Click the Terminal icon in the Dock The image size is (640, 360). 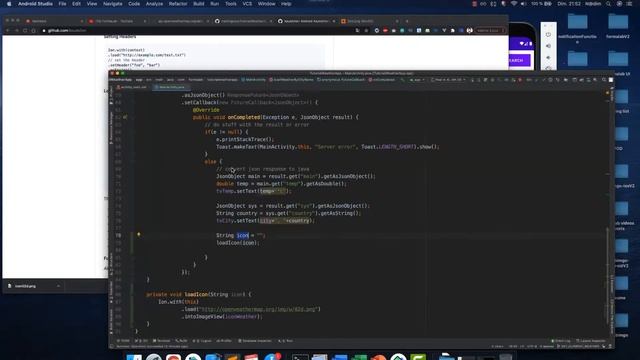(300, 357)
